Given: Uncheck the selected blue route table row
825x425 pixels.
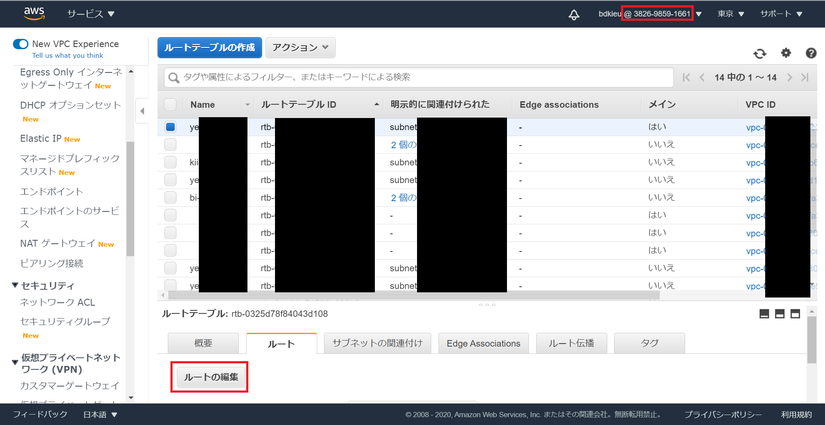Looking at the screenshot, I should click(x=170, y=127).
